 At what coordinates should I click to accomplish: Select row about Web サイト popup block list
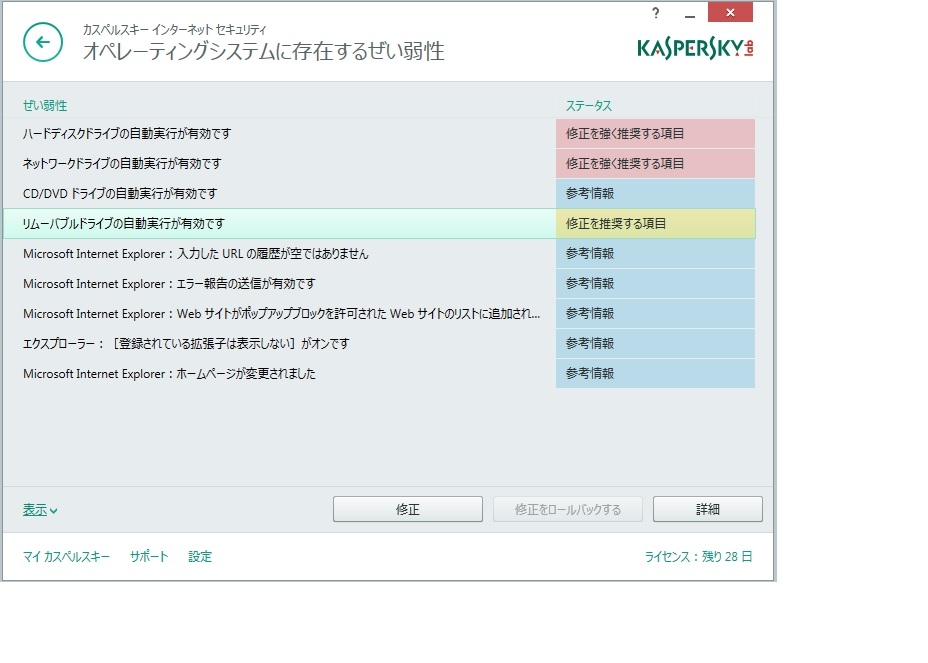point(379,314)
